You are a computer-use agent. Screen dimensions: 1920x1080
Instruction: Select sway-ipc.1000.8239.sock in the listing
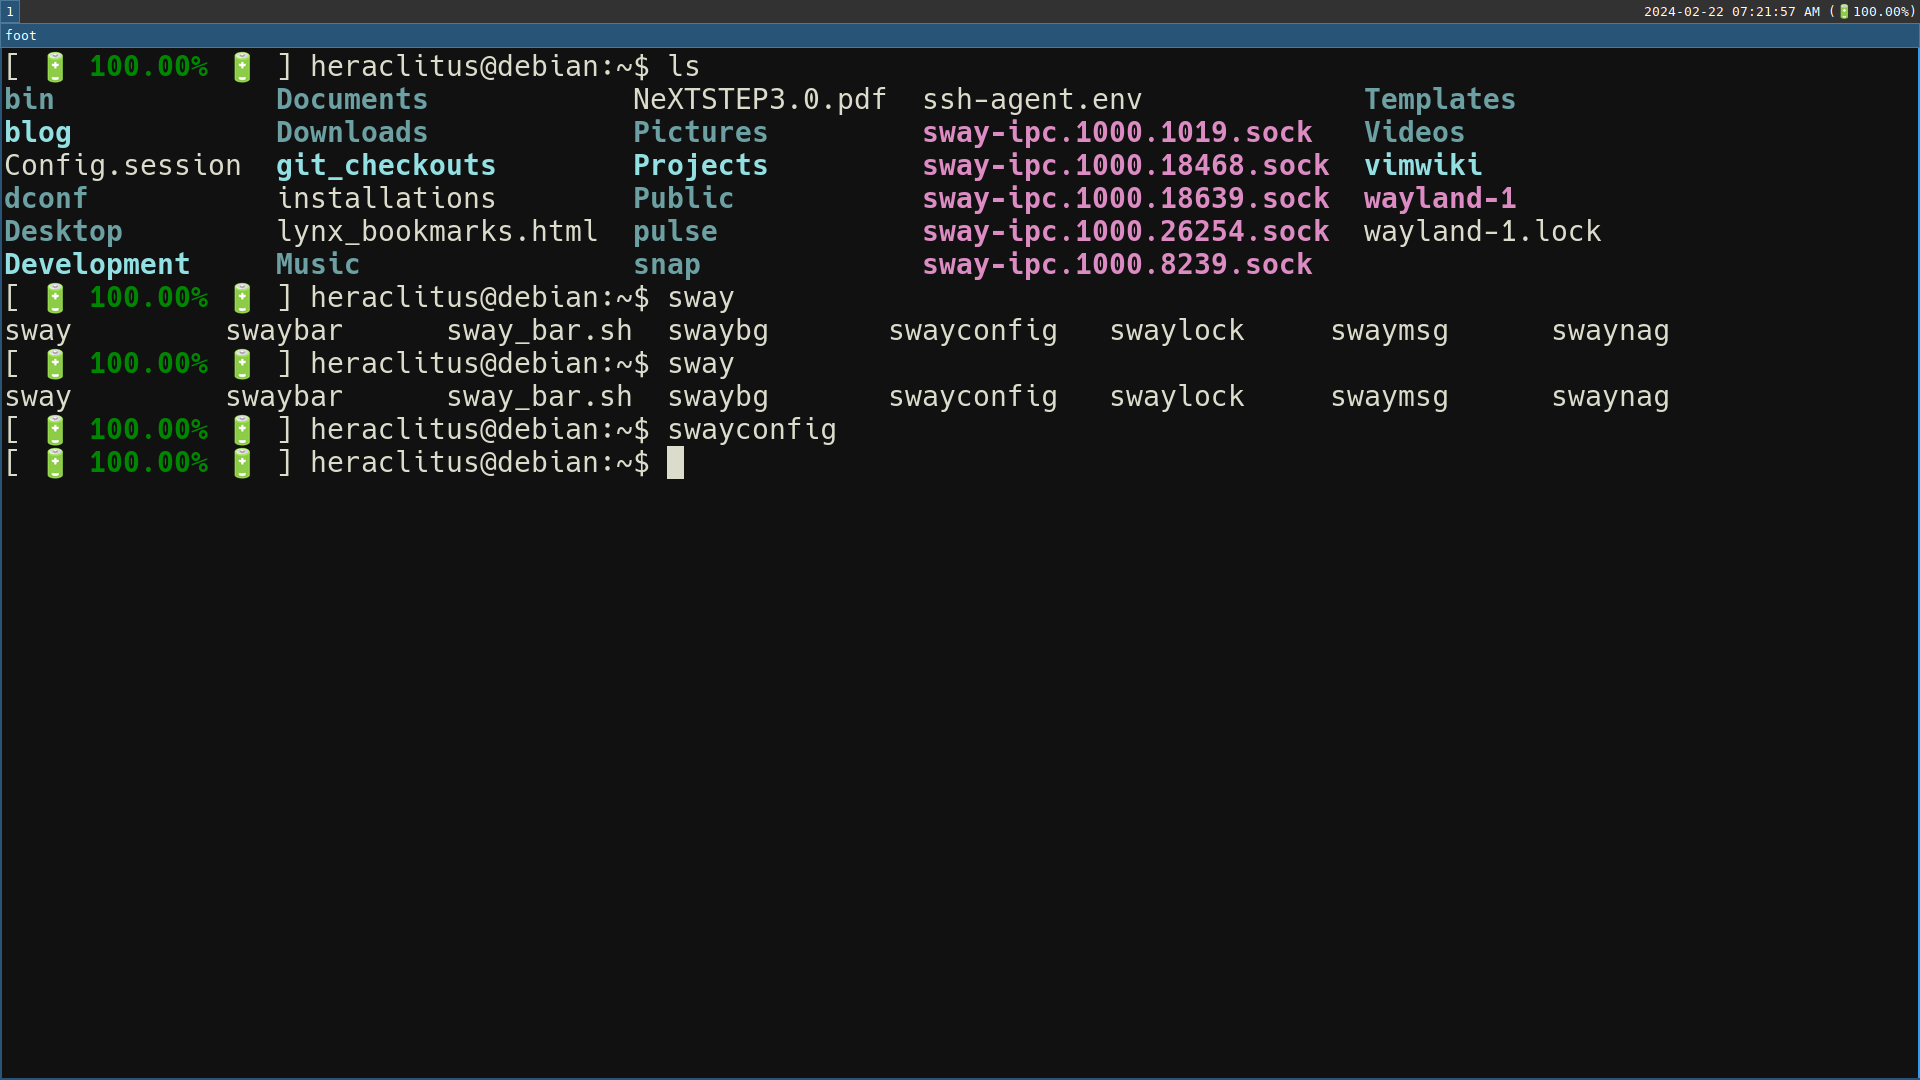tap(1117, 264)
